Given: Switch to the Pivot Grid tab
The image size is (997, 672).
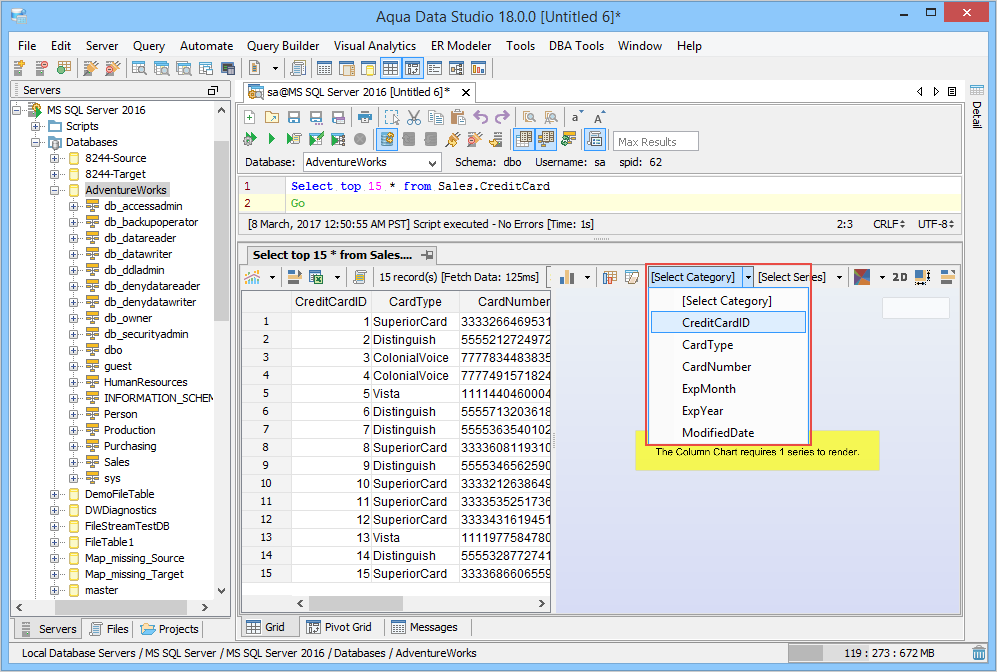Looking at the screenshot, I should [340, 627].
